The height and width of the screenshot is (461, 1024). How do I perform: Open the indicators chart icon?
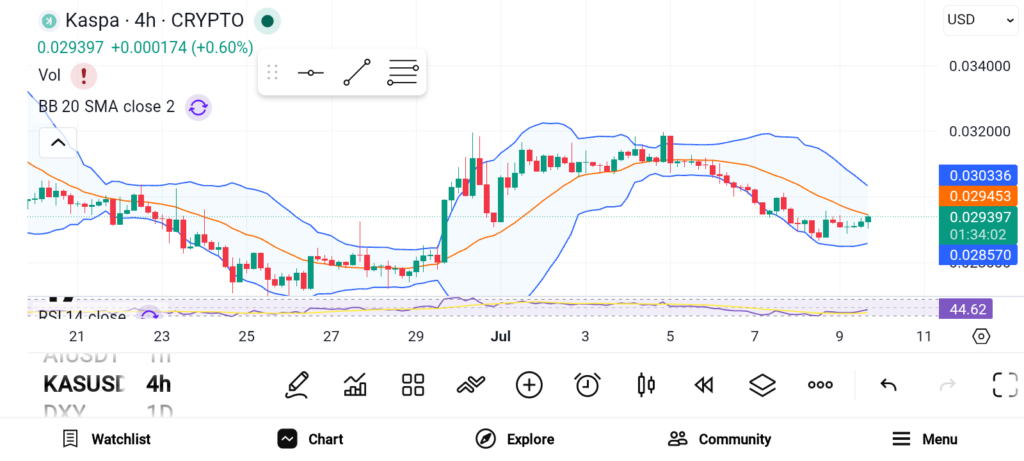click(355, 385)
